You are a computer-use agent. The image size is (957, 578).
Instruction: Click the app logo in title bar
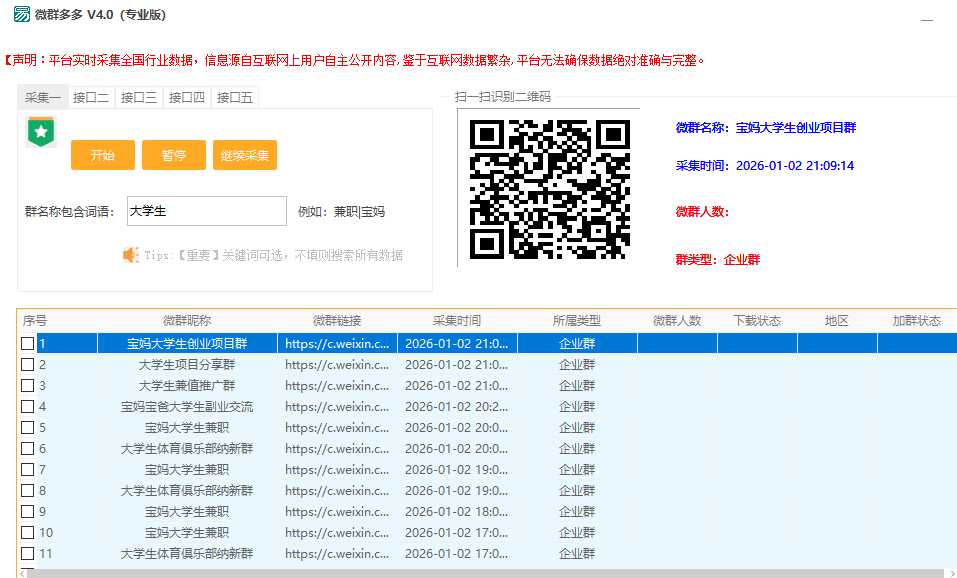coord(20,14)
